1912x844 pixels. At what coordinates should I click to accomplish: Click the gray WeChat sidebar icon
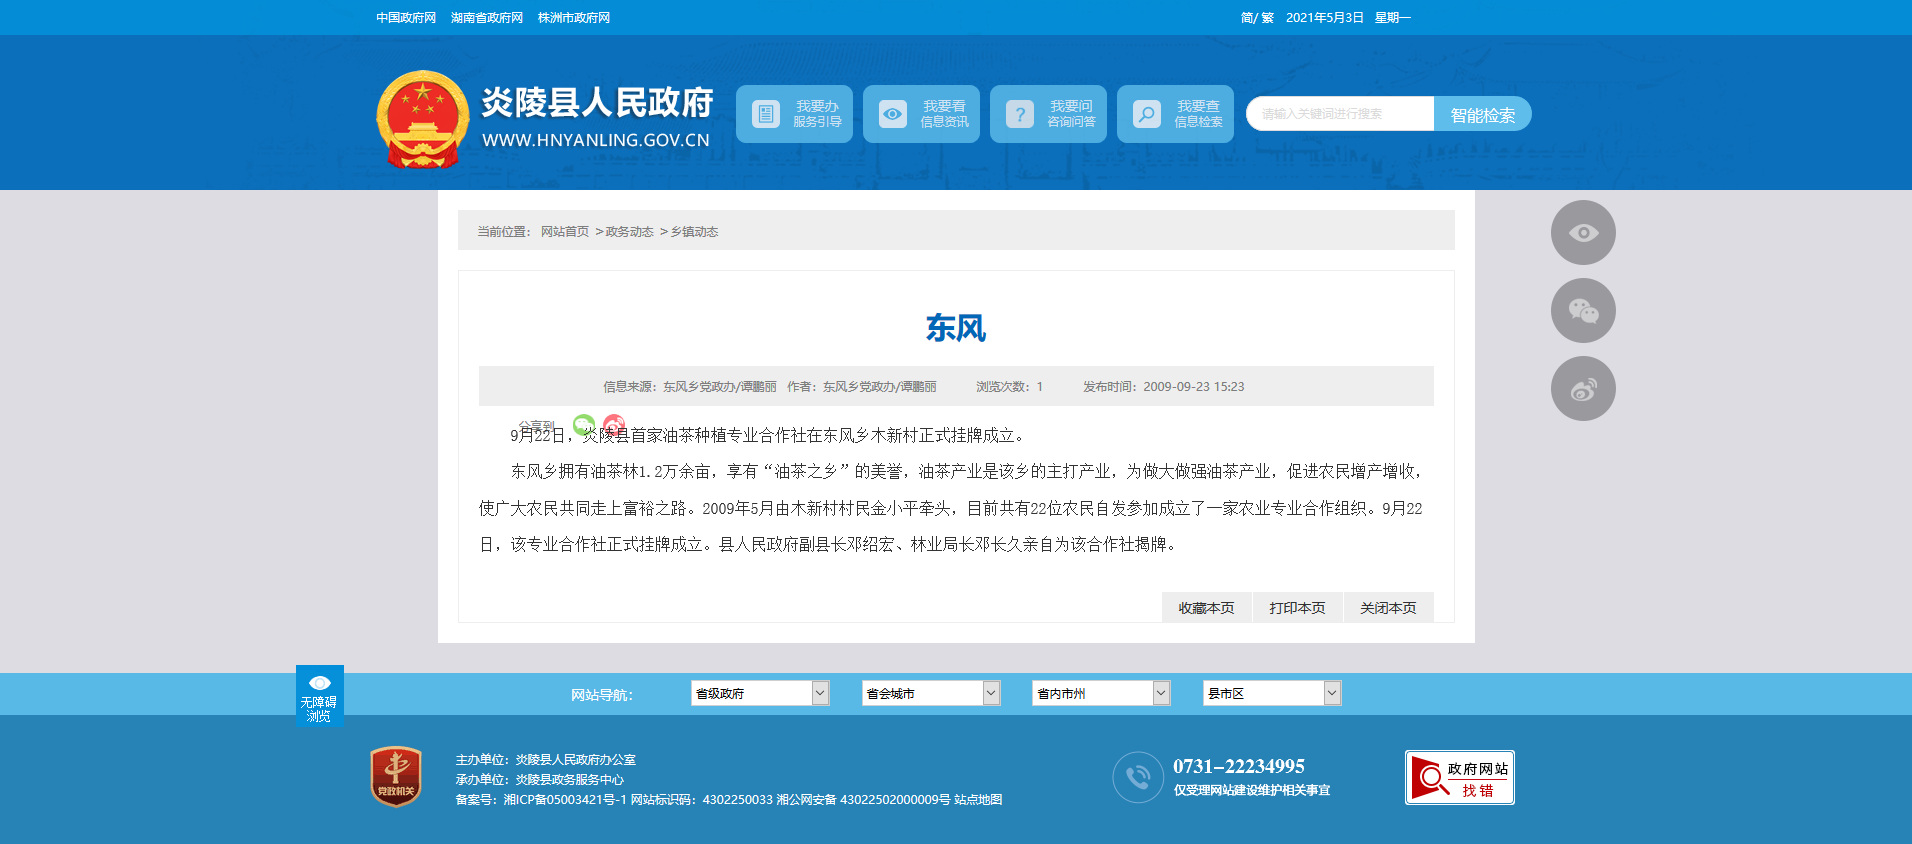(1582, 311)
